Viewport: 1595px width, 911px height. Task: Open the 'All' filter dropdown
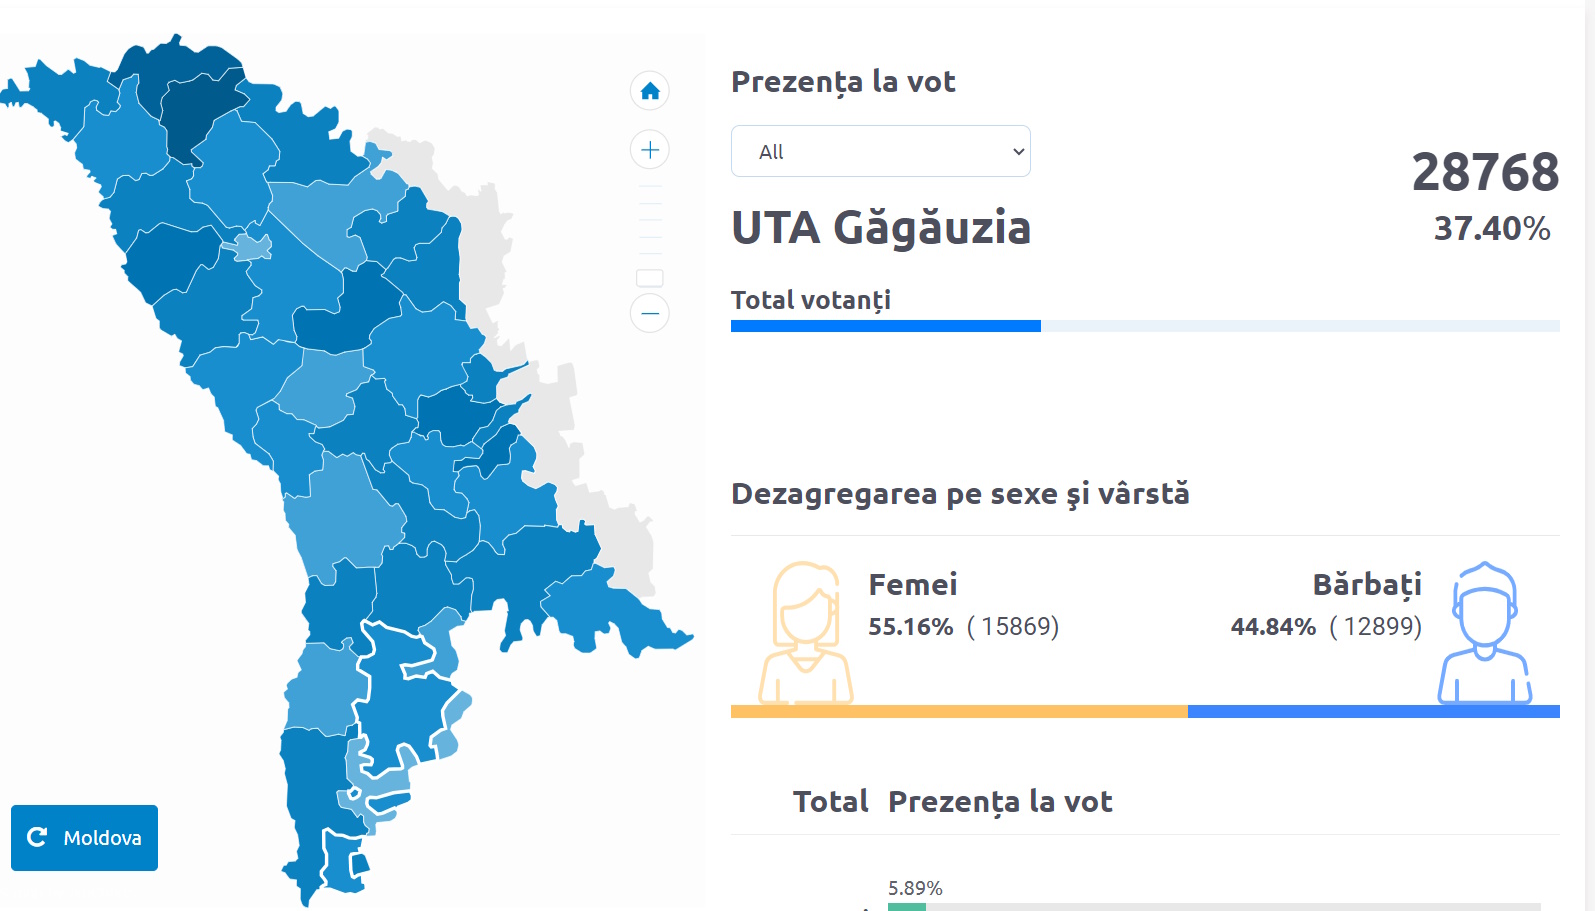pos(880,152)
